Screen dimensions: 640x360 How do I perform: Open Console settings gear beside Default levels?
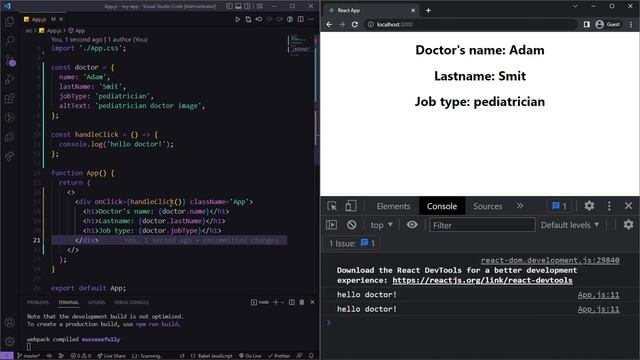629,224
